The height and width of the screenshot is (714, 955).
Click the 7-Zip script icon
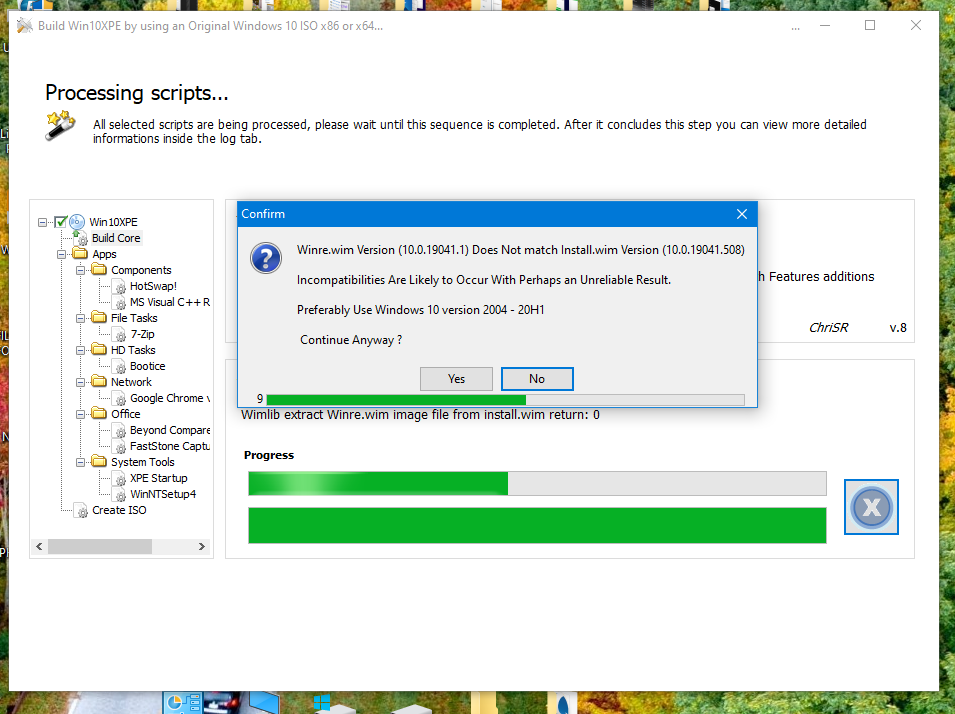[x=120, y=334]
